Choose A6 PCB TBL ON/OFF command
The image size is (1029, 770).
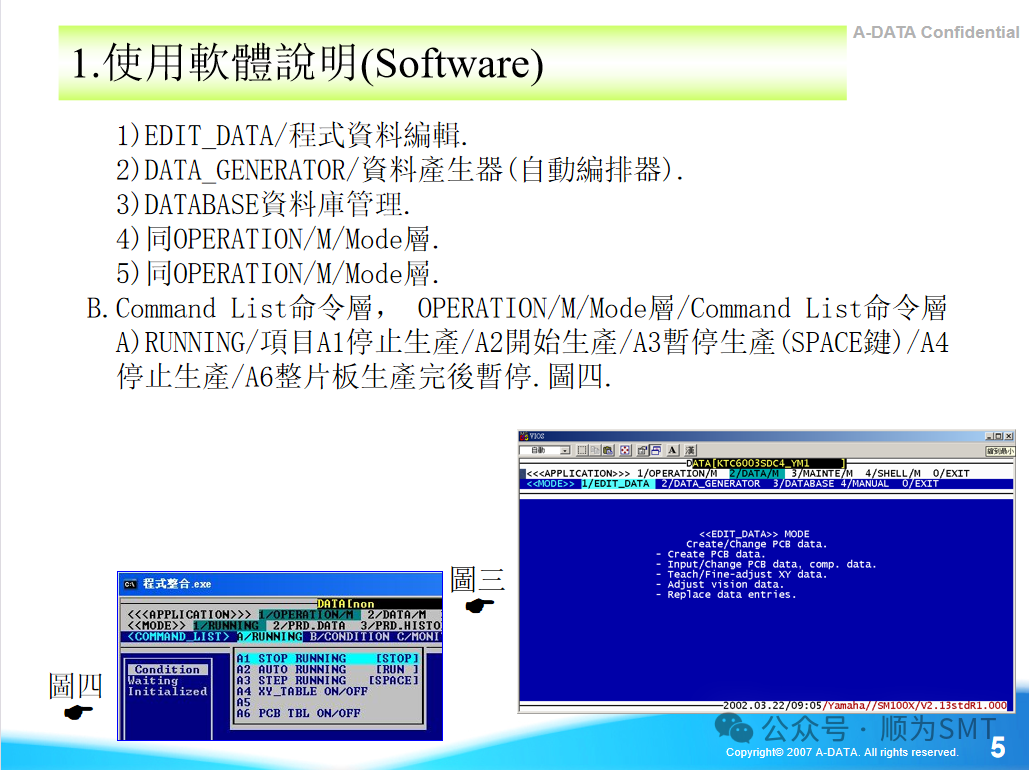click(298, 713)
